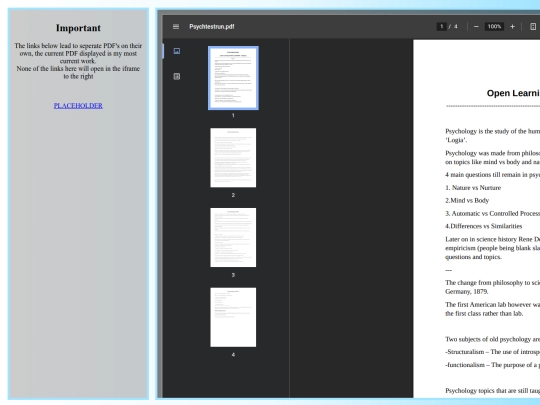Show the document outline view in sidebar

point(177,76)
